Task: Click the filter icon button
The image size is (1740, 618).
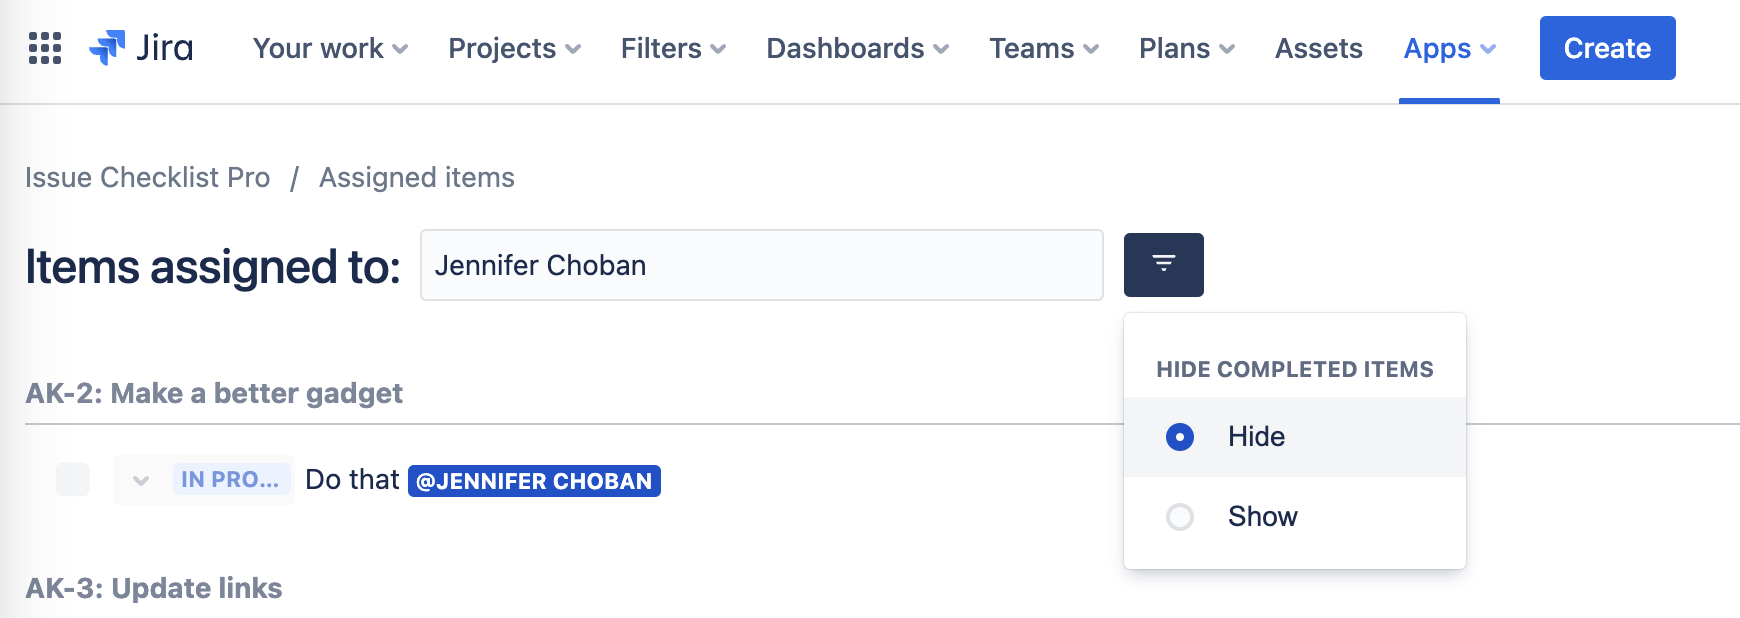Action: click(1163, 265)
